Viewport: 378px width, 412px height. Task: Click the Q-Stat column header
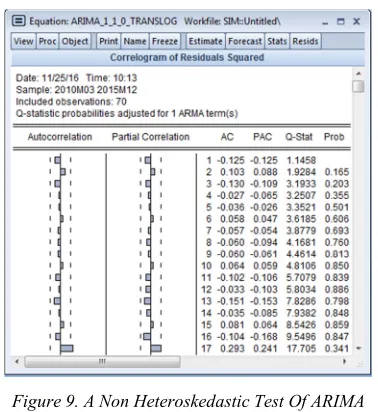tap(299, 137)
